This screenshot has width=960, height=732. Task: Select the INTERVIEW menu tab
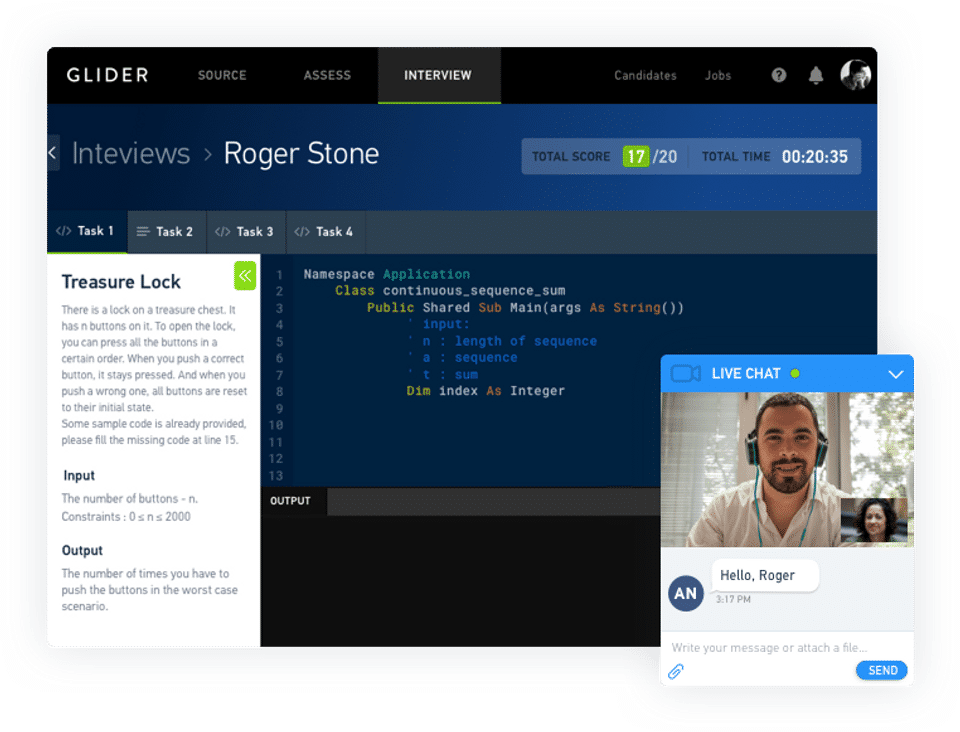point(439,75)
